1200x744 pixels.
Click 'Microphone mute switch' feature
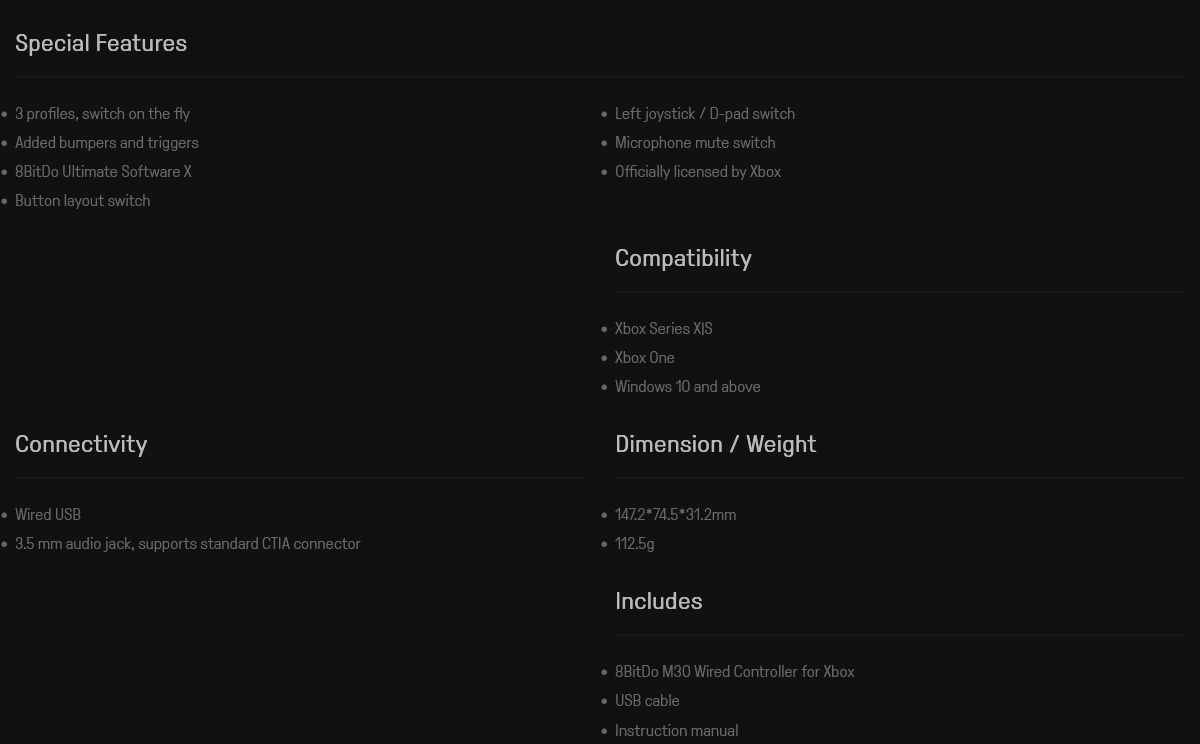pyautogui.click(x=695, y=143)
